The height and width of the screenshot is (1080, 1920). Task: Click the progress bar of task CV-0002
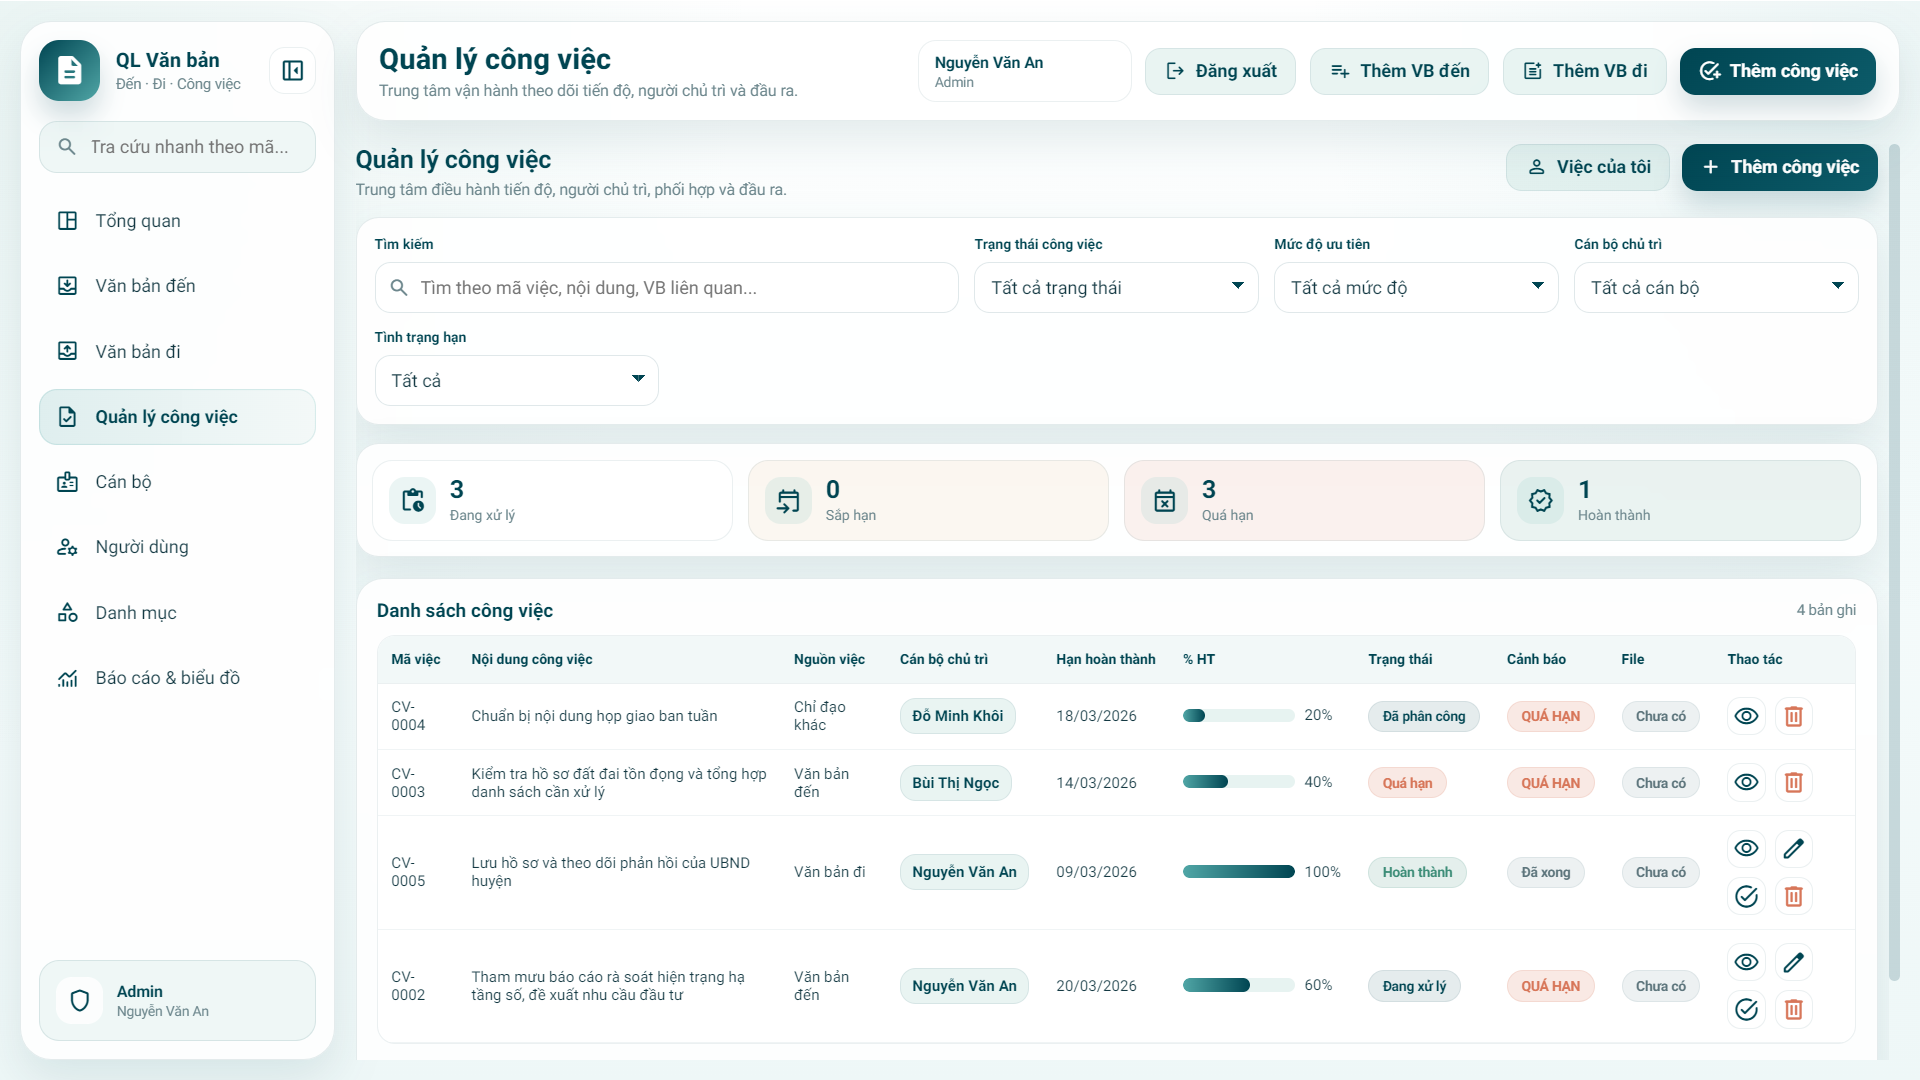1238,986
